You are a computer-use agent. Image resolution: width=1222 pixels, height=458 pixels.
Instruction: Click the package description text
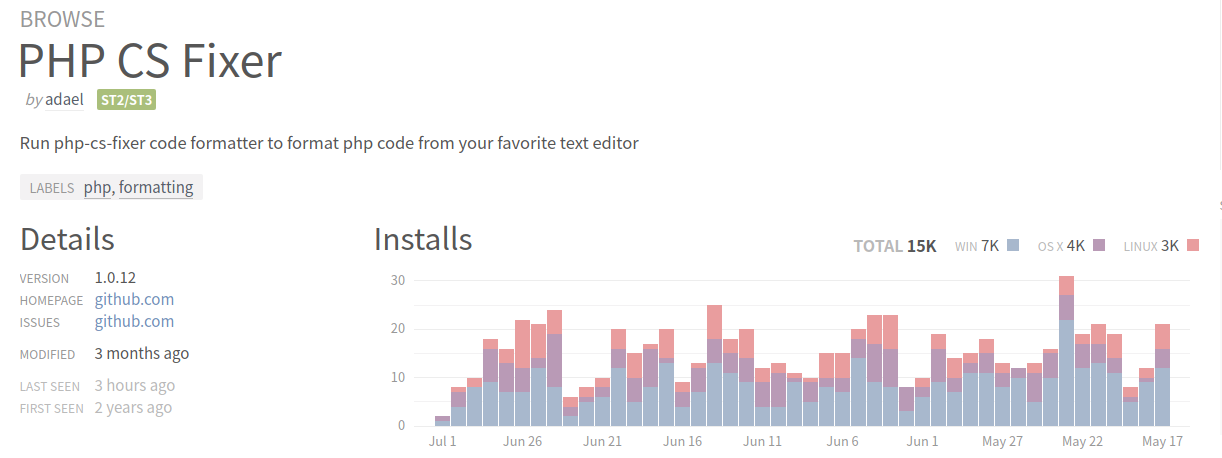click(329, 143)
